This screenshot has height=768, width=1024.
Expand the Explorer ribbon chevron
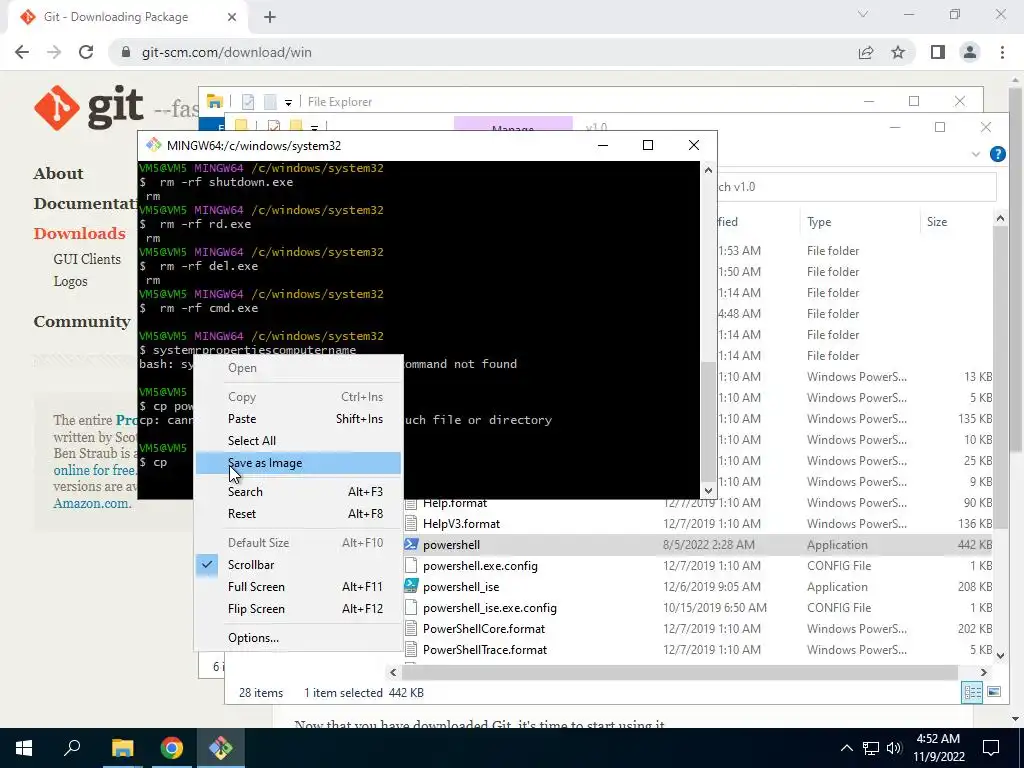(x=976, y=154)
